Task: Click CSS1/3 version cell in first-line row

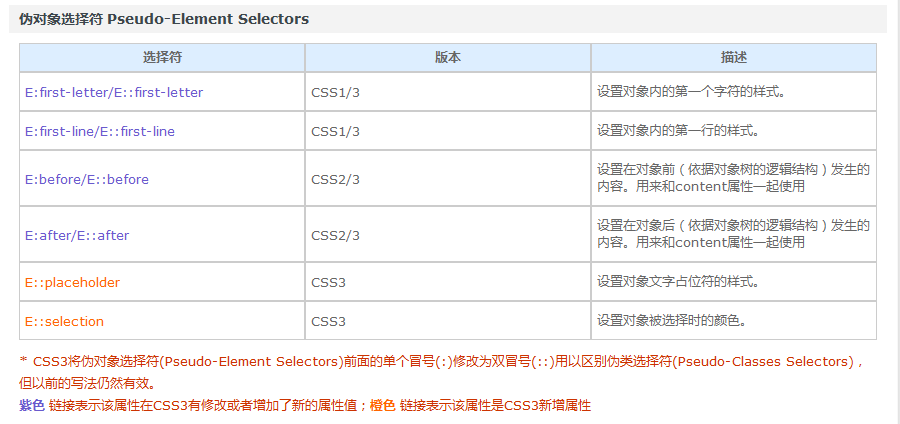Action: [448, 131]
